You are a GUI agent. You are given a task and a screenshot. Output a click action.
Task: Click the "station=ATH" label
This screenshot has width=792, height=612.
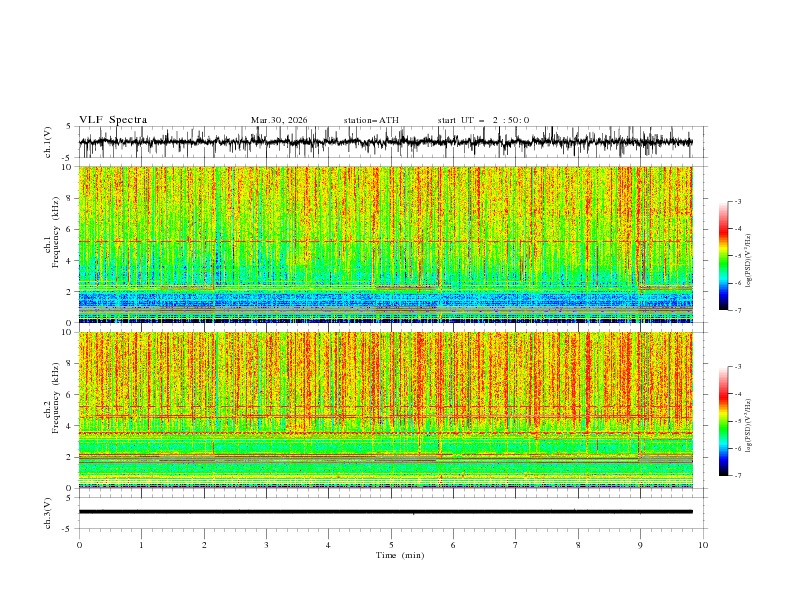[x=371, y=120]
